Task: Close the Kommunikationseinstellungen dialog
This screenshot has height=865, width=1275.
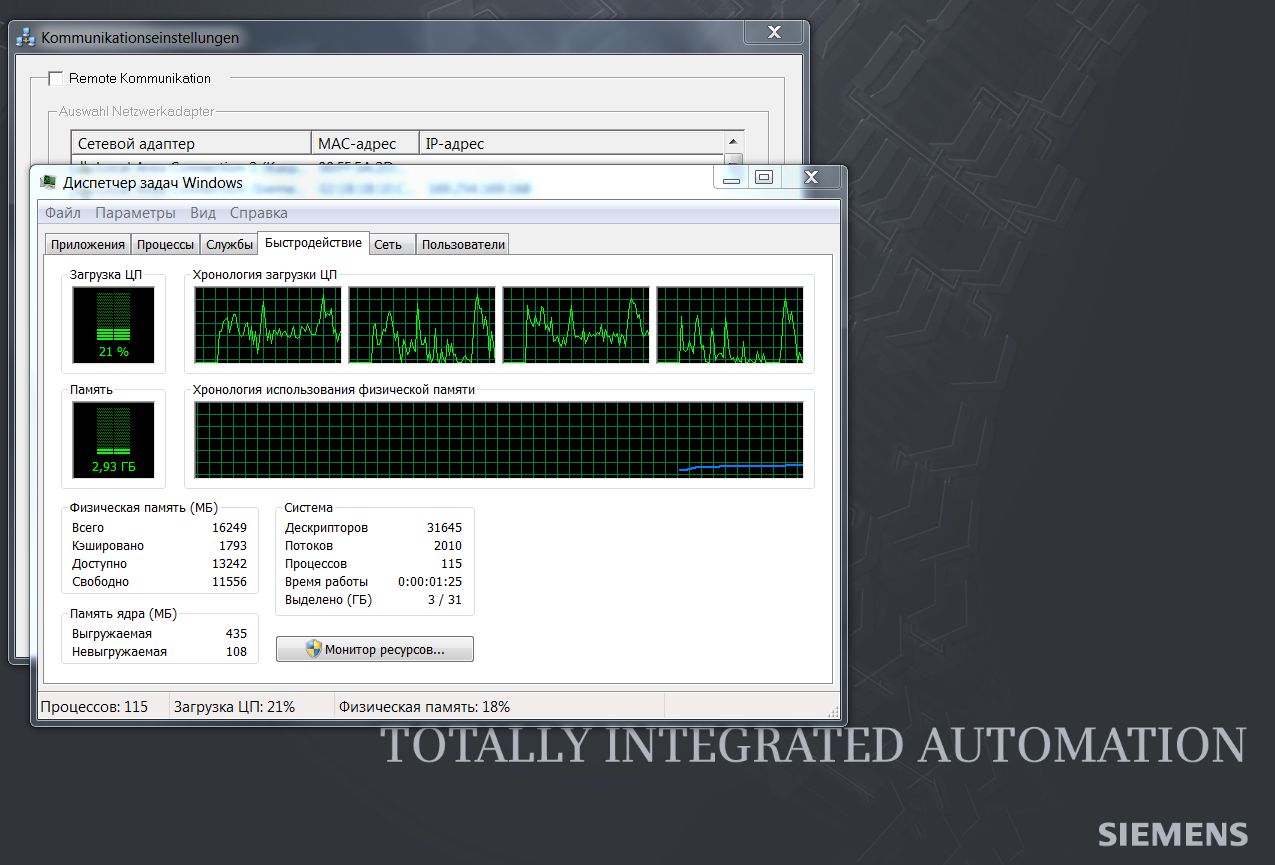Action: 775,33
